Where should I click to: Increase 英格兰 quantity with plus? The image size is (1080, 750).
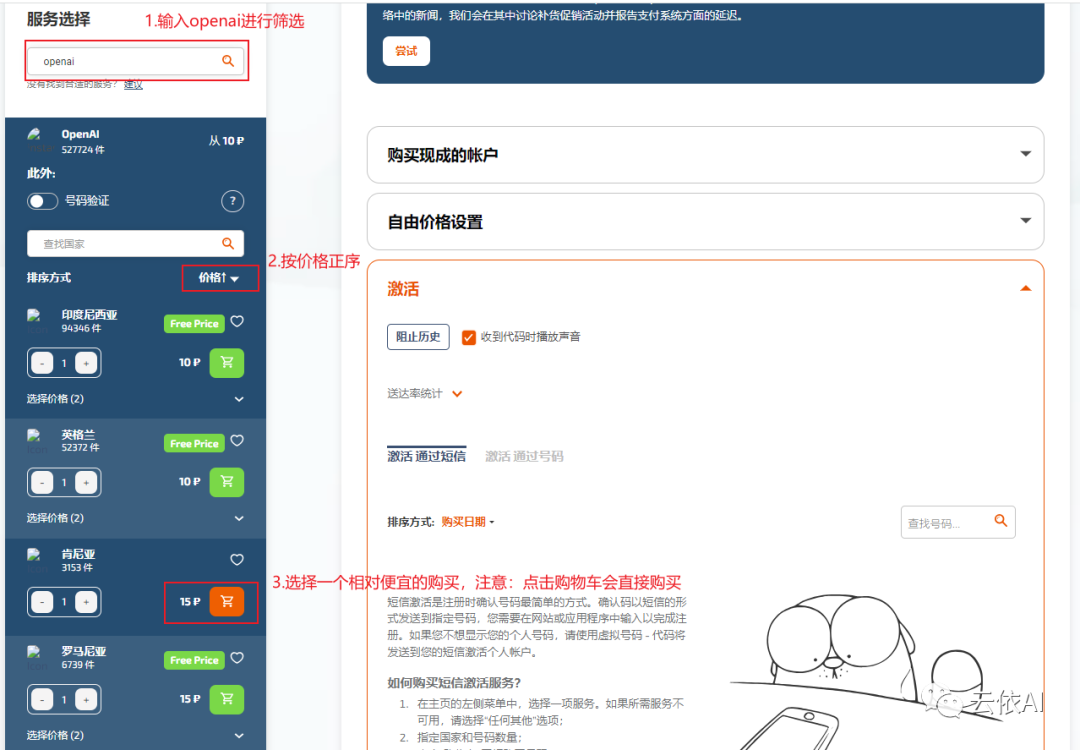[x=86, y=482]
